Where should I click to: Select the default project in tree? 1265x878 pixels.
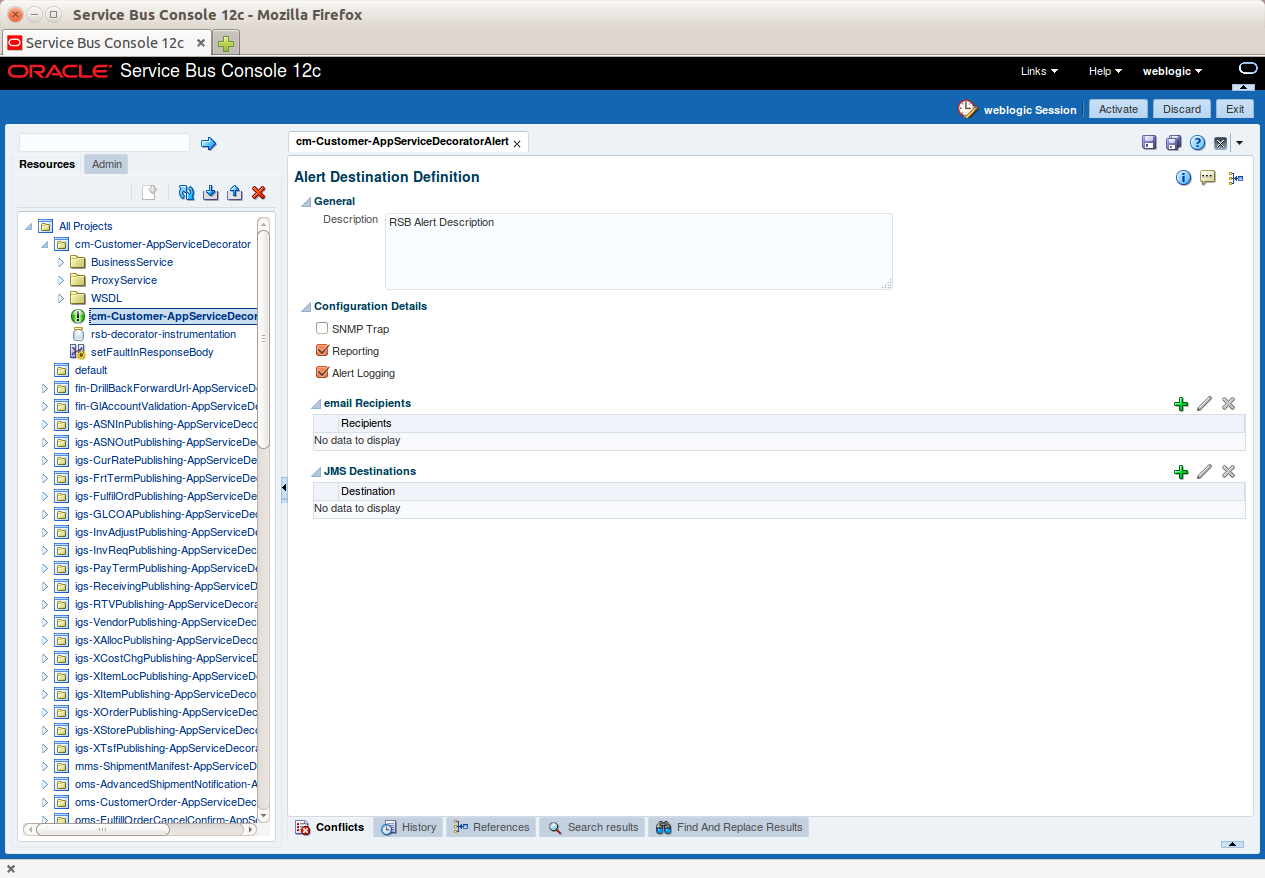click(91, 370)
